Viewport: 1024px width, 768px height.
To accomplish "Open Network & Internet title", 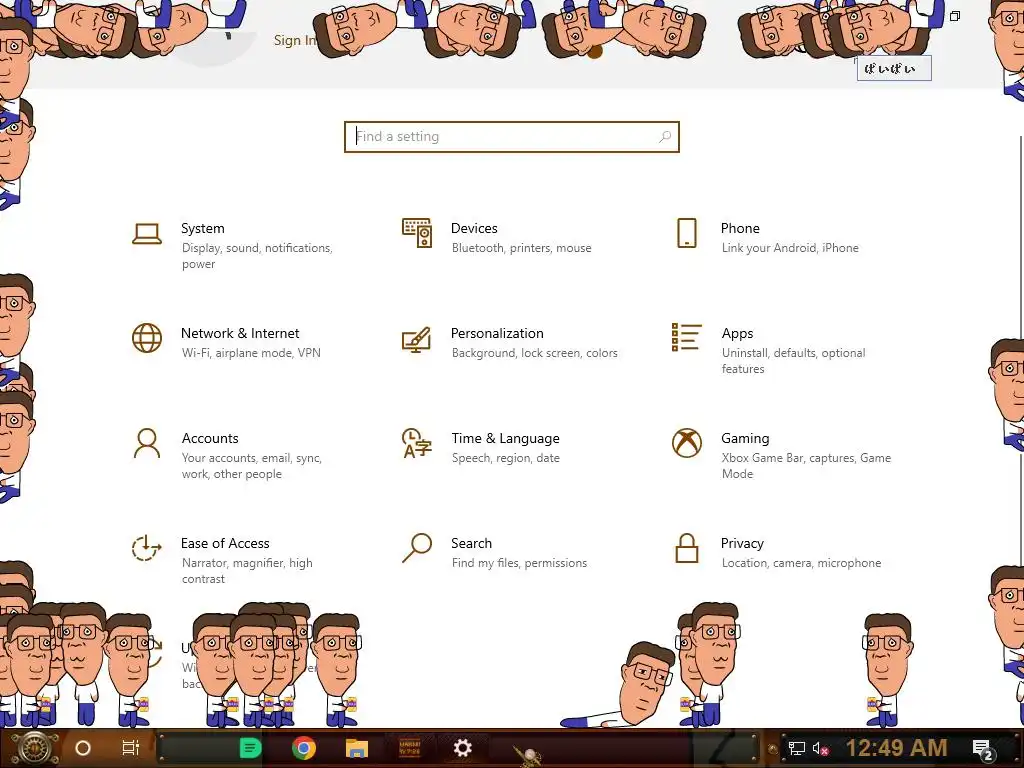I will tap(240, 333).
